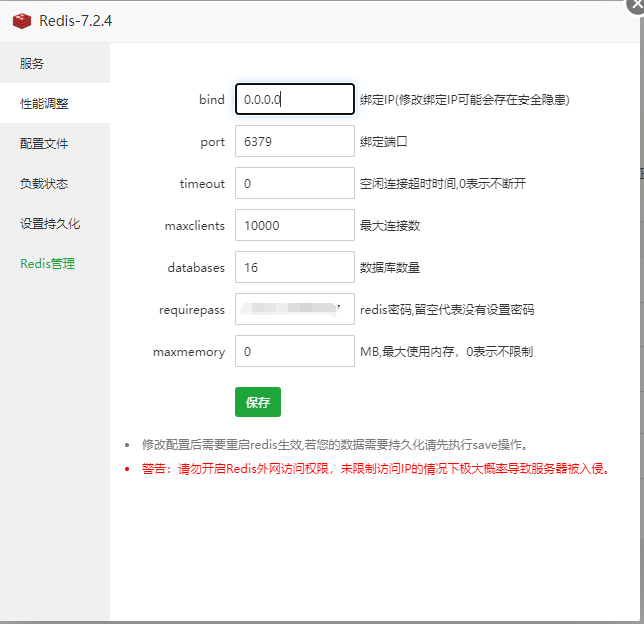Click the Redis logo icon in title
The height and width of the screenshot is (624, 644).
[22, 21]
